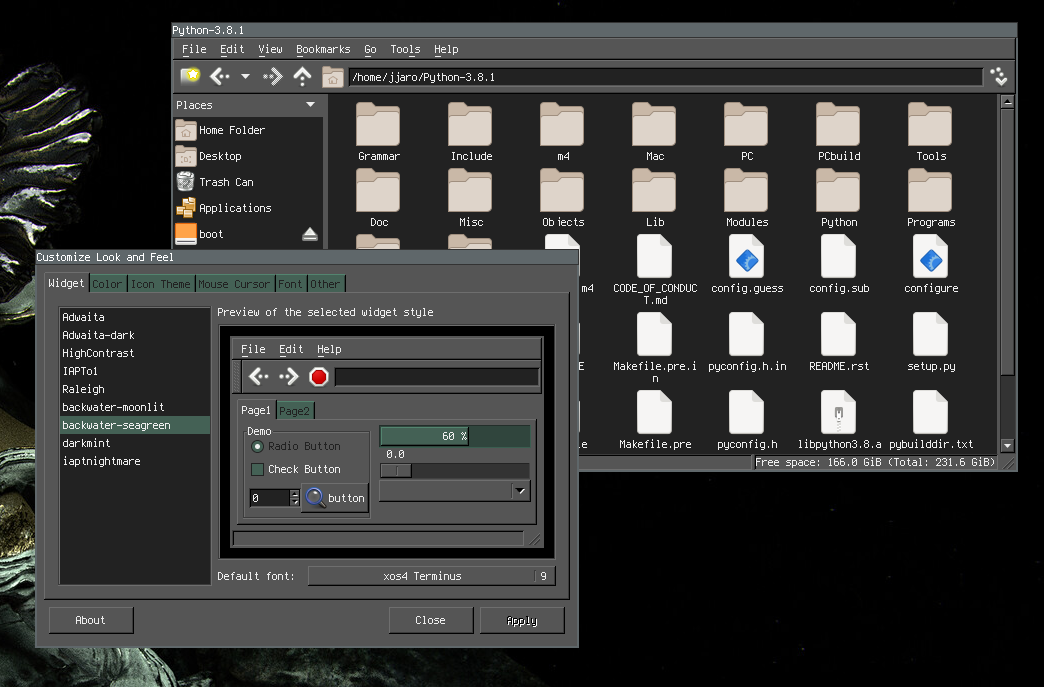Eject the boot volume
Image resolution: width=1044 pixels, height=687 pixels.
coord(310,234)
